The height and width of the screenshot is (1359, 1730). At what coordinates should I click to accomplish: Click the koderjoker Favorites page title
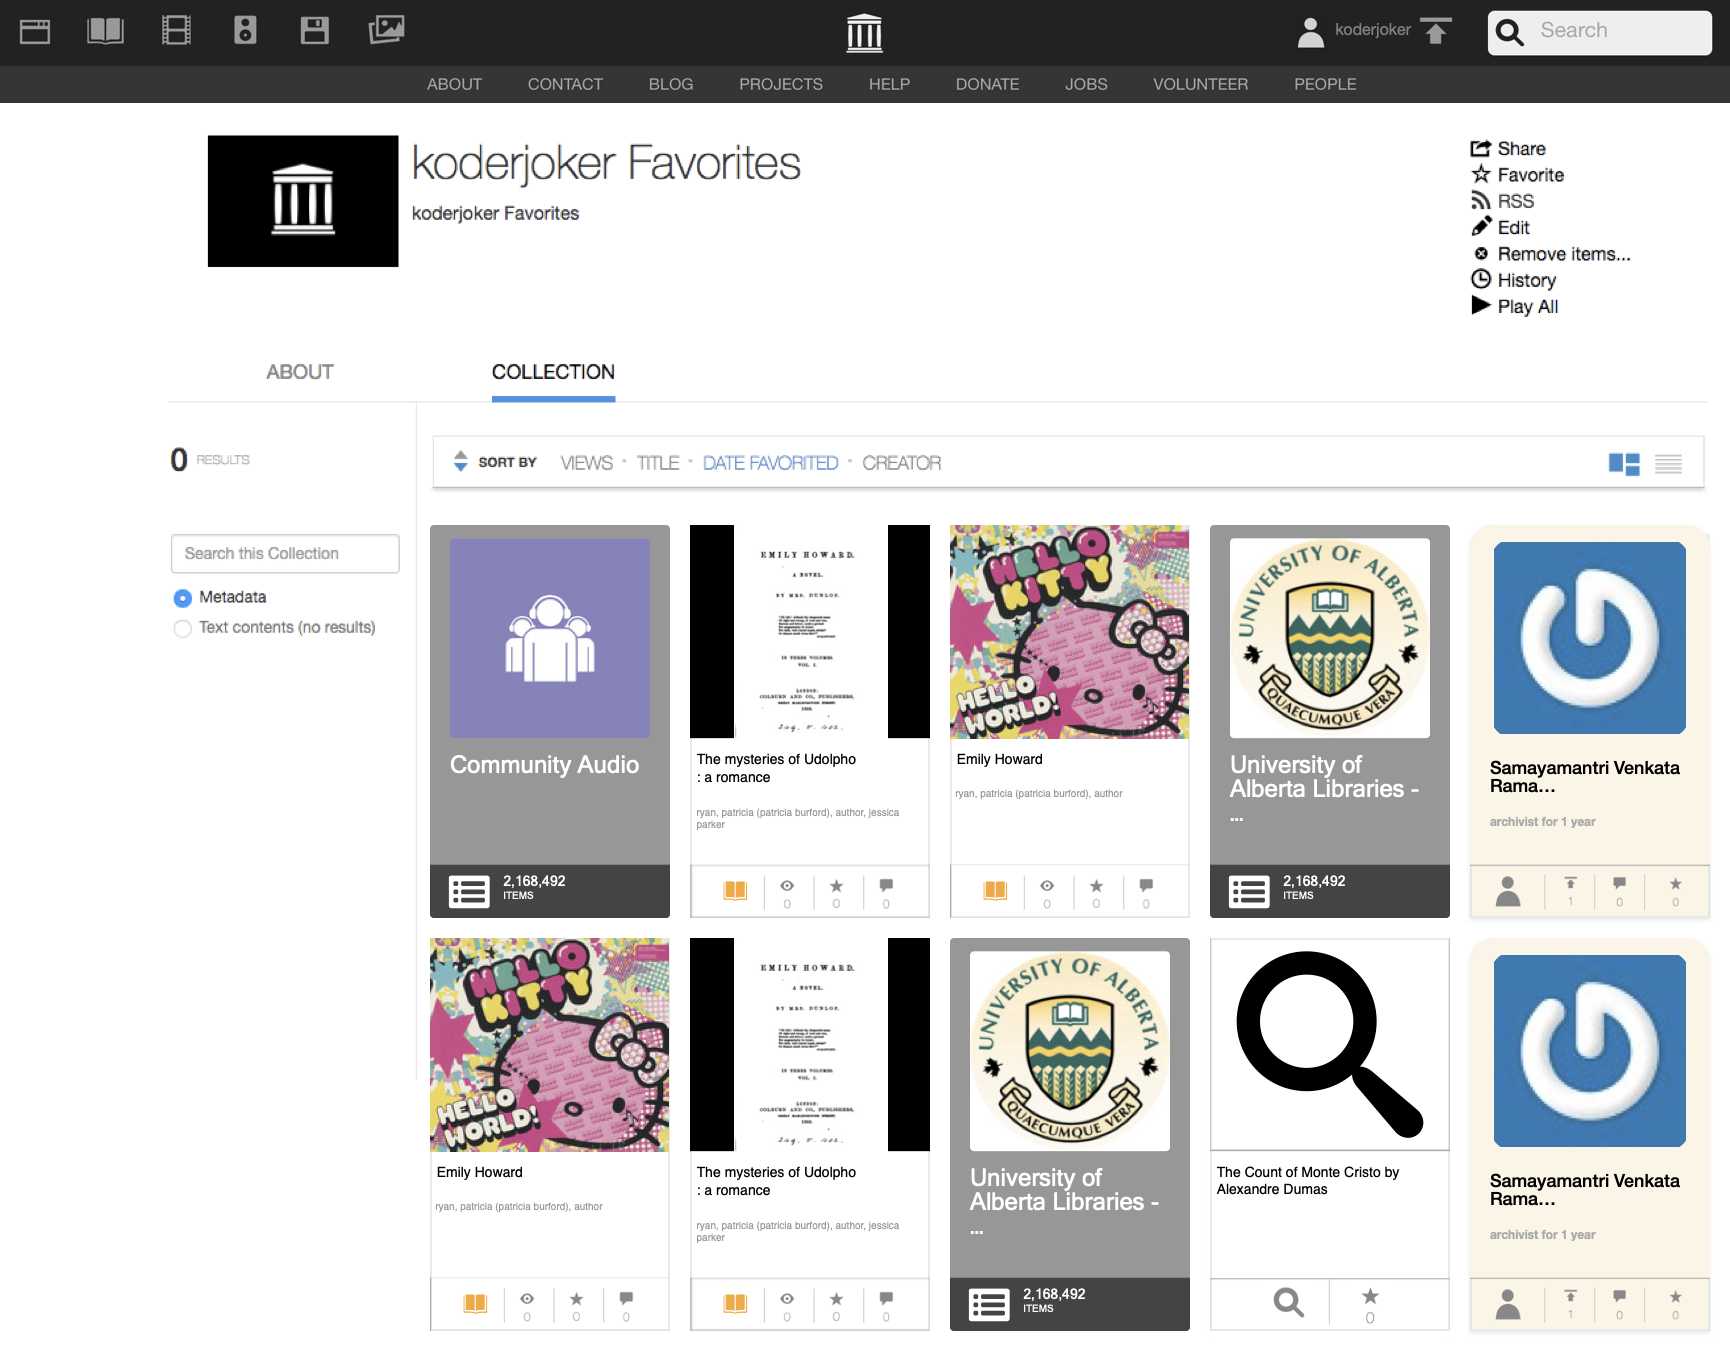pyautogui.click(x=606, y=164)
